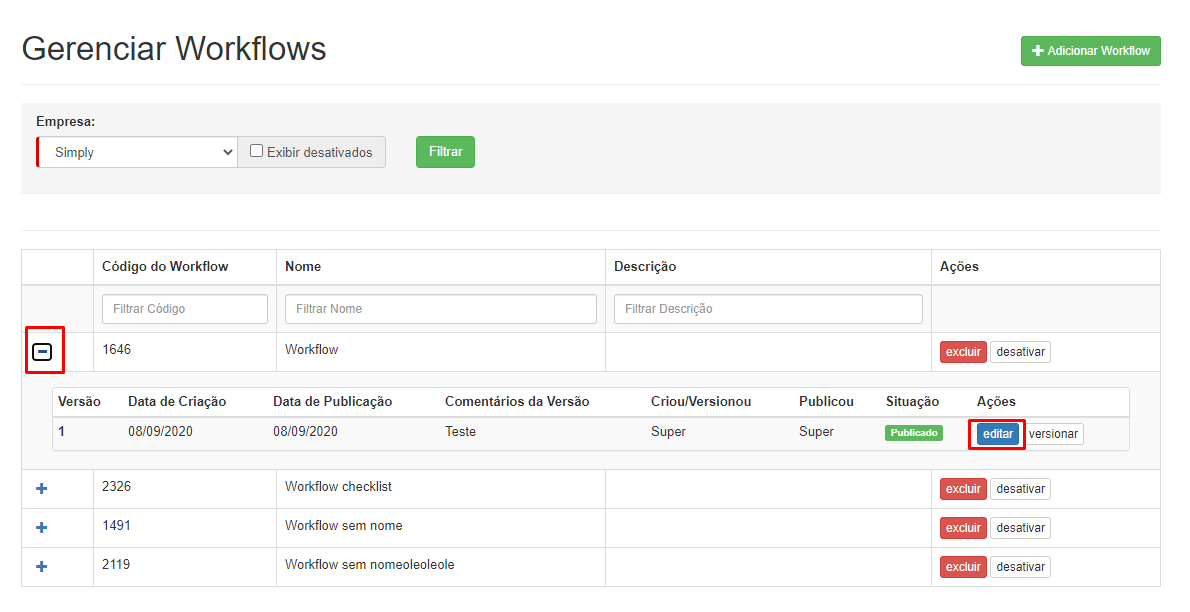Click desativar for Workflow sem nome (1491)
The image size is (1190, 612).
[1021, 528]
